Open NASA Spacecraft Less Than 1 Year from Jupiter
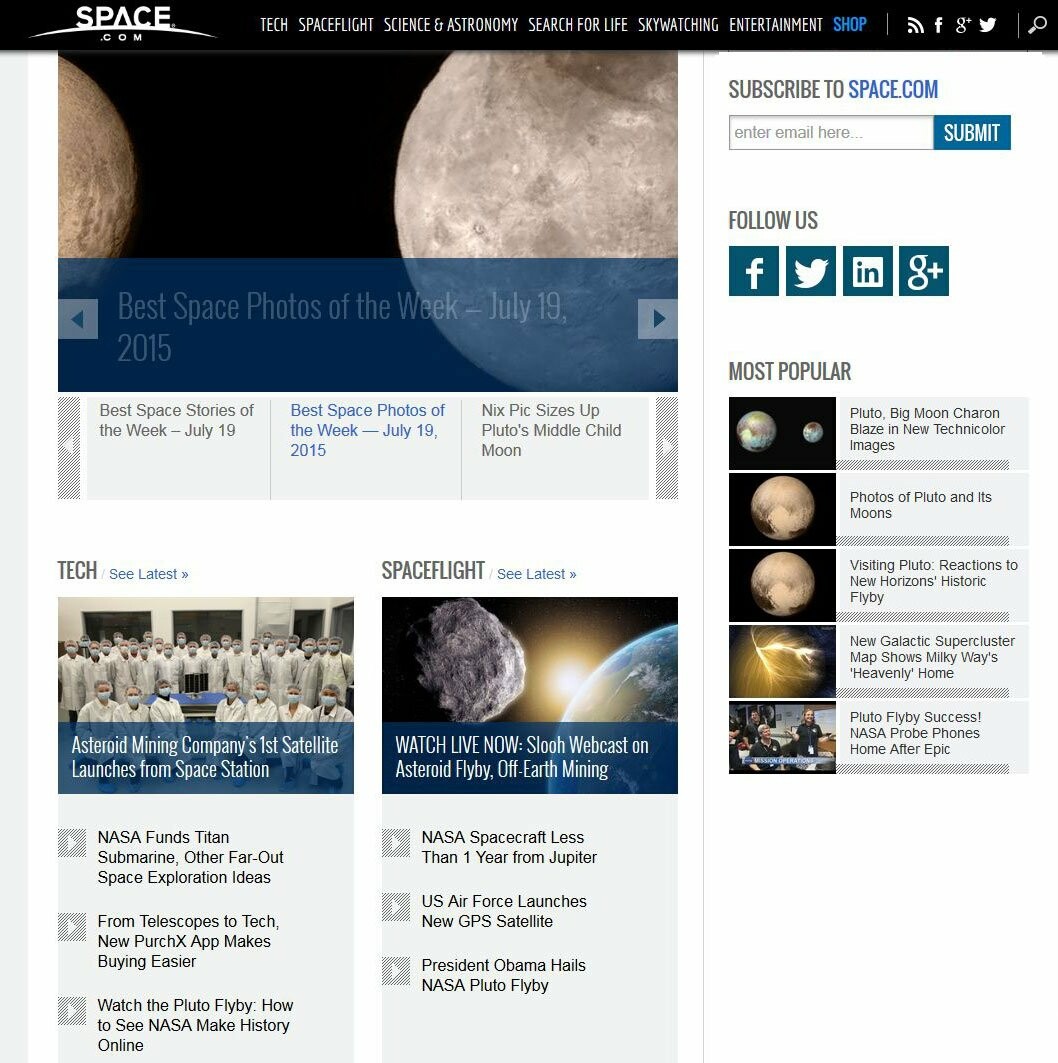This screenshot has height=1063, width=1058. [509, 847]
